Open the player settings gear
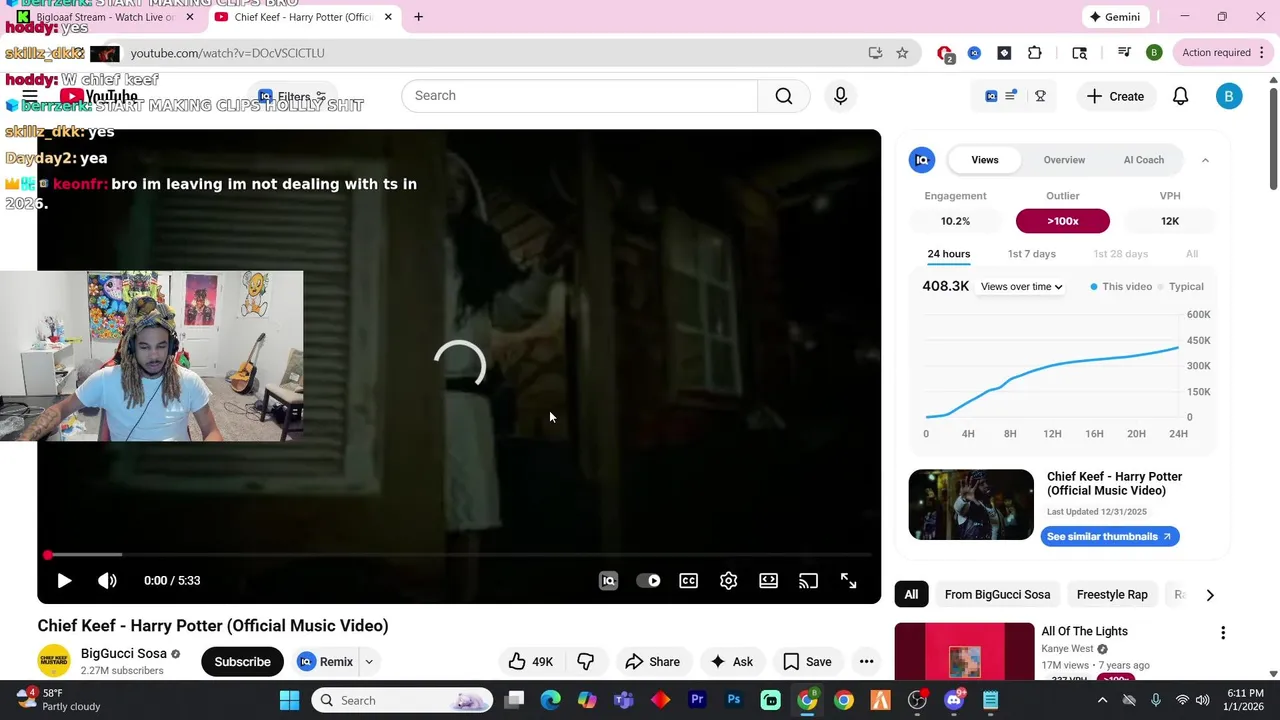Viewport: 1280px width, 720px height. pyautogui.click(x=729, y=580)
